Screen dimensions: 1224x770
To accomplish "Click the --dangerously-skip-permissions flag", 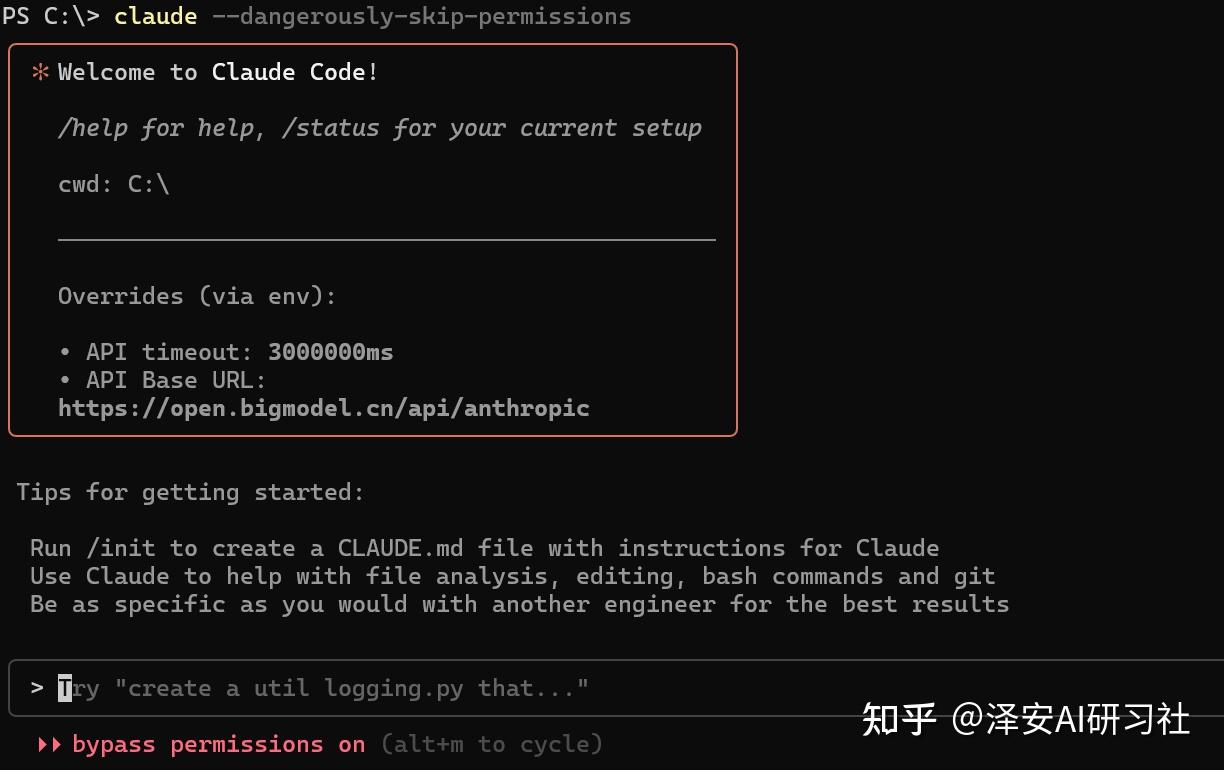I will pyautogui.click(x=421, y=16).
